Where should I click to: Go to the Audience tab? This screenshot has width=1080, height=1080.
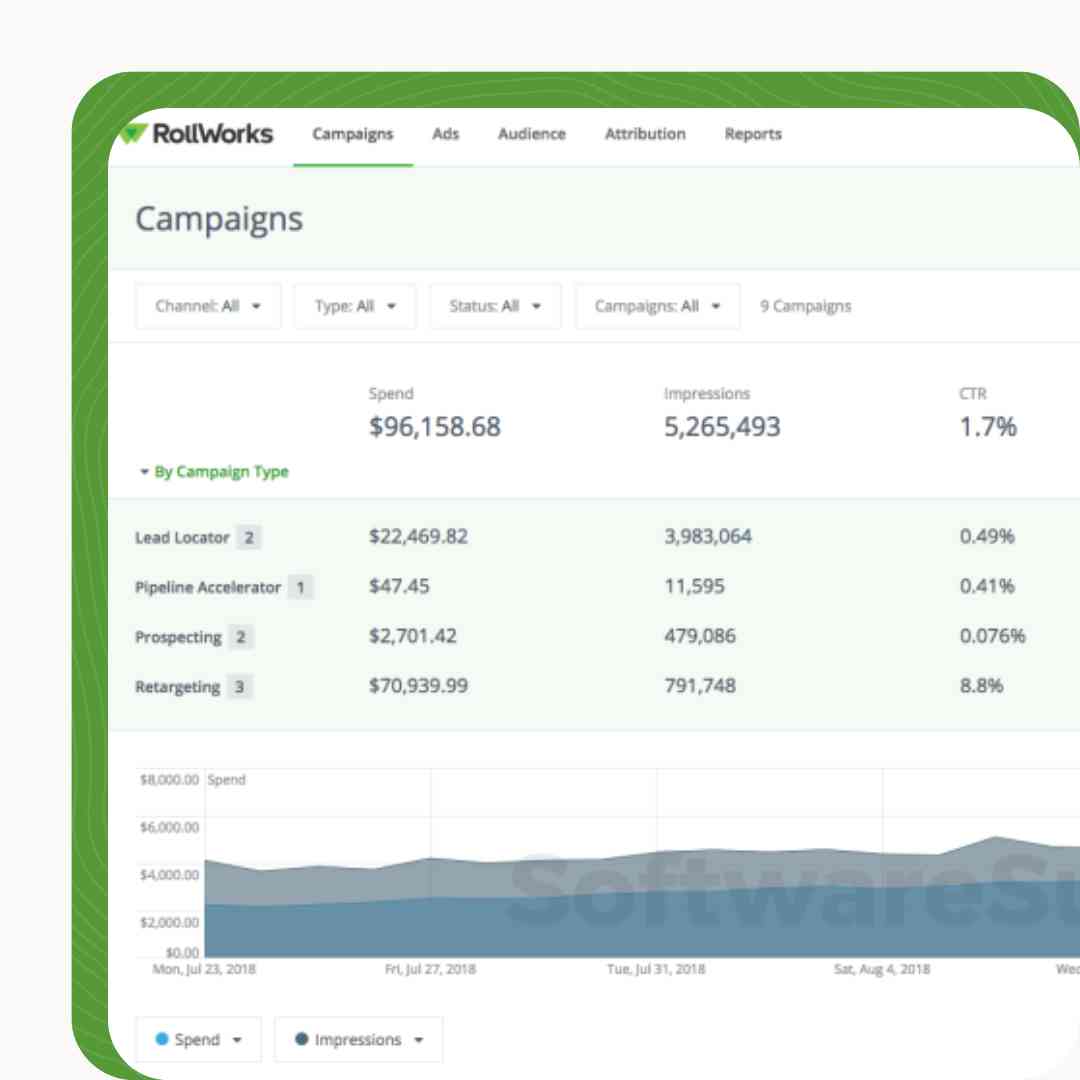pyautogui.click(x=532, y=134)
